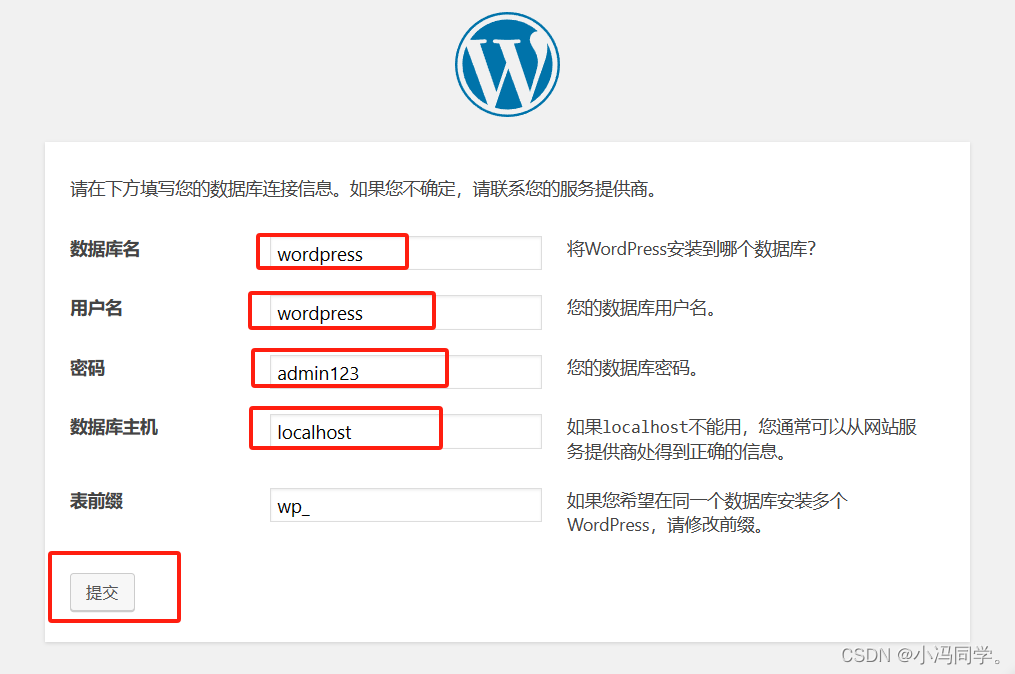Click the 数据库名 label

coord(105,249)
